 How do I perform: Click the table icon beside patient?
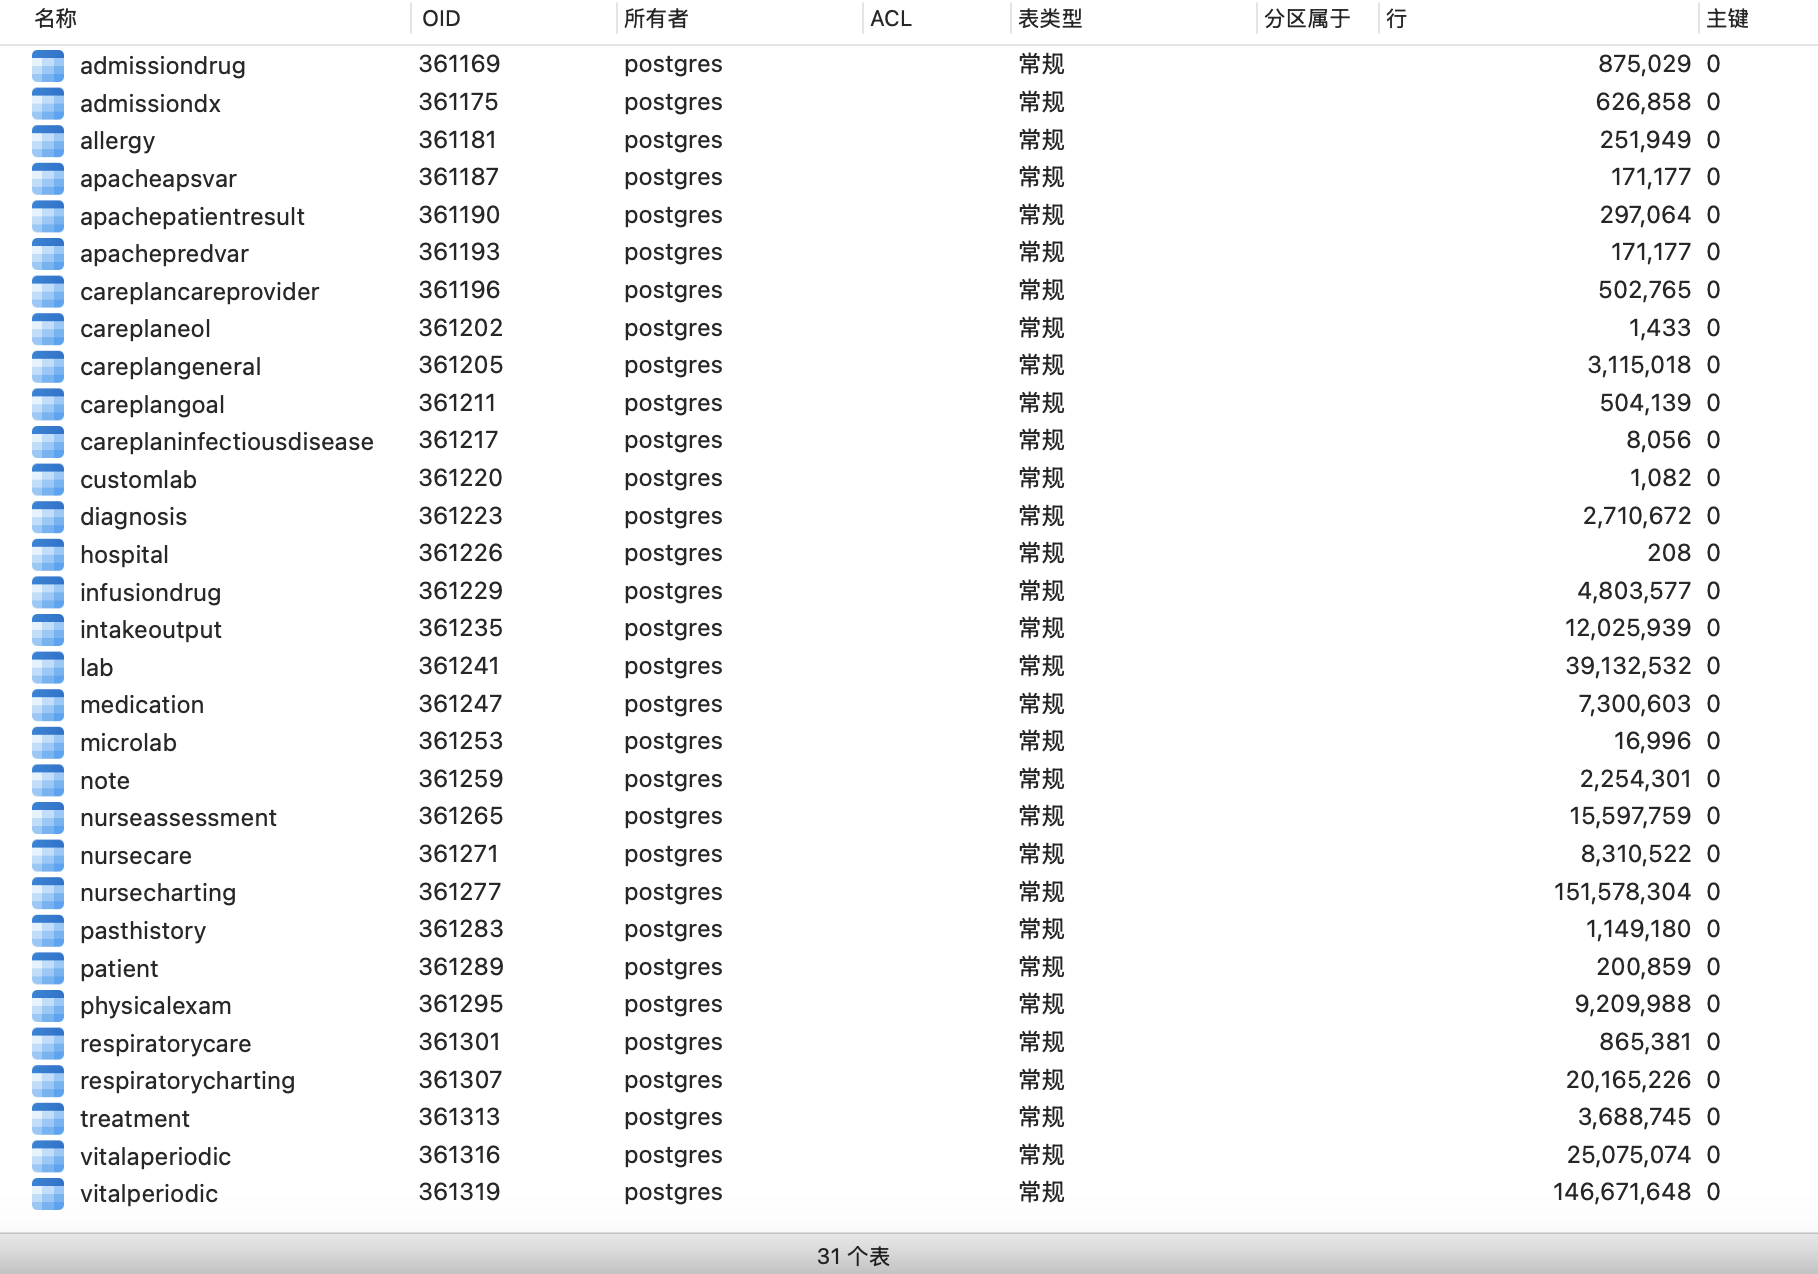[48, 968]
